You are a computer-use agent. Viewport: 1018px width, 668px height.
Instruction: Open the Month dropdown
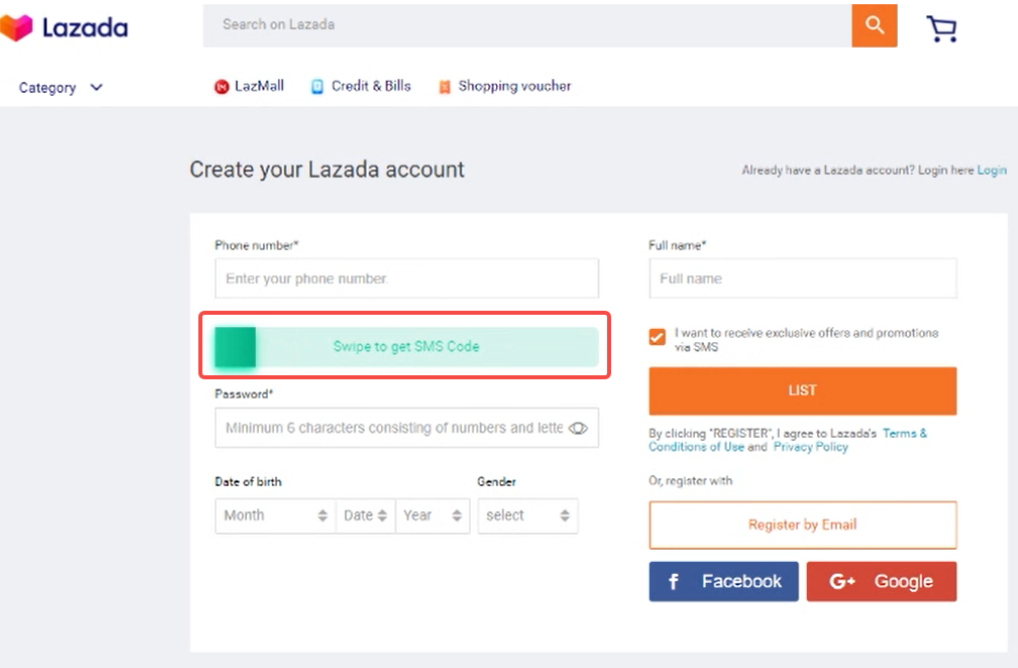274,515
